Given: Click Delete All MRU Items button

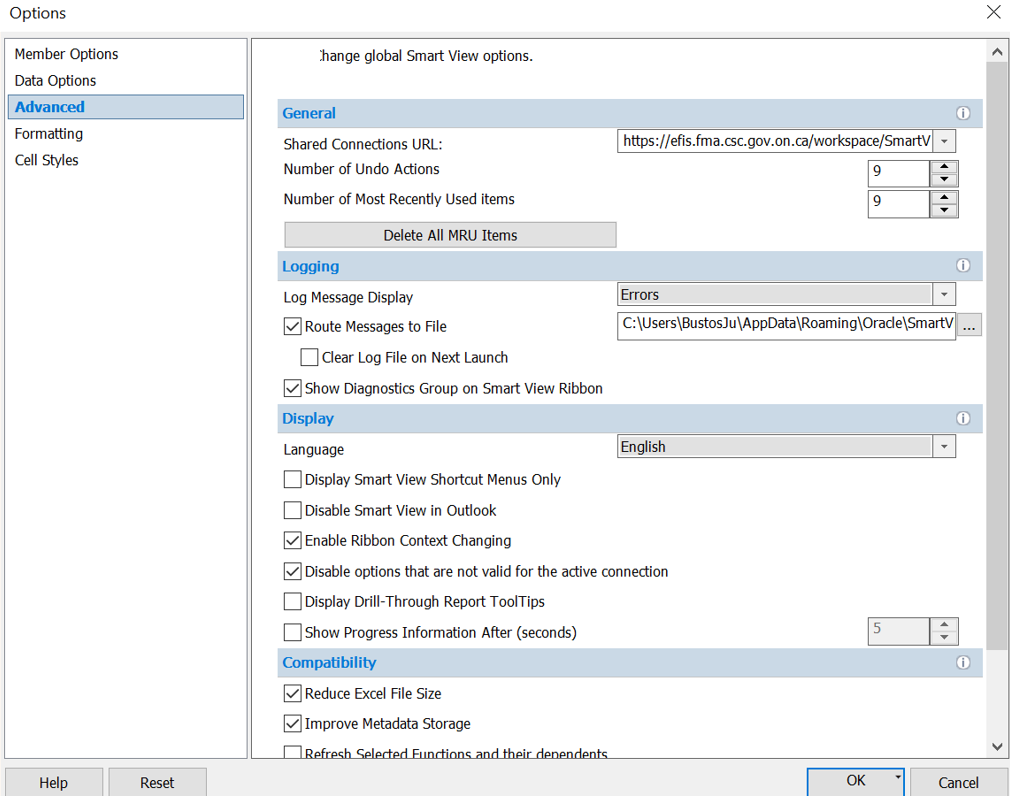Looking at the screenshot, I should tap(450, 235).
